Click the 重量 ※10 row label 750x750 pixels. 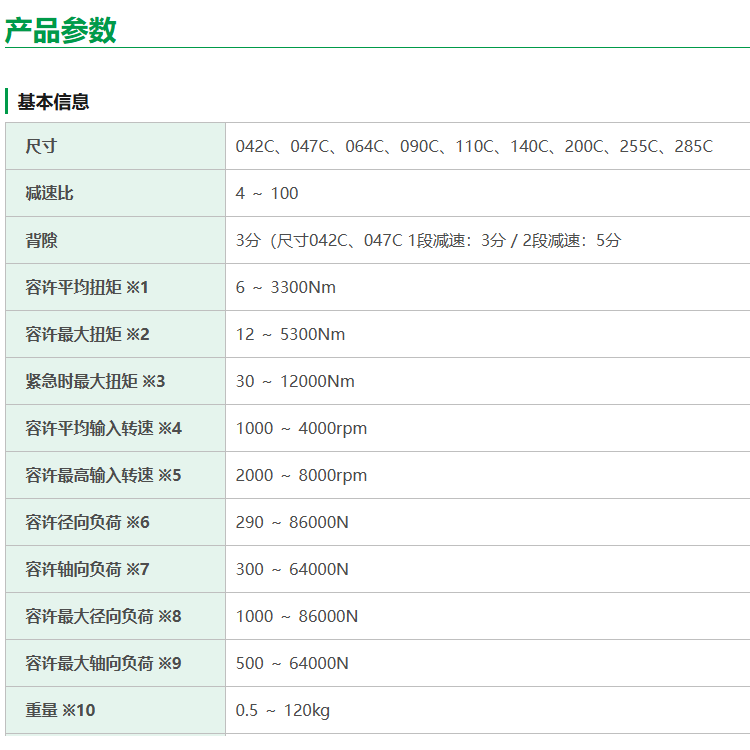[60, 710]
